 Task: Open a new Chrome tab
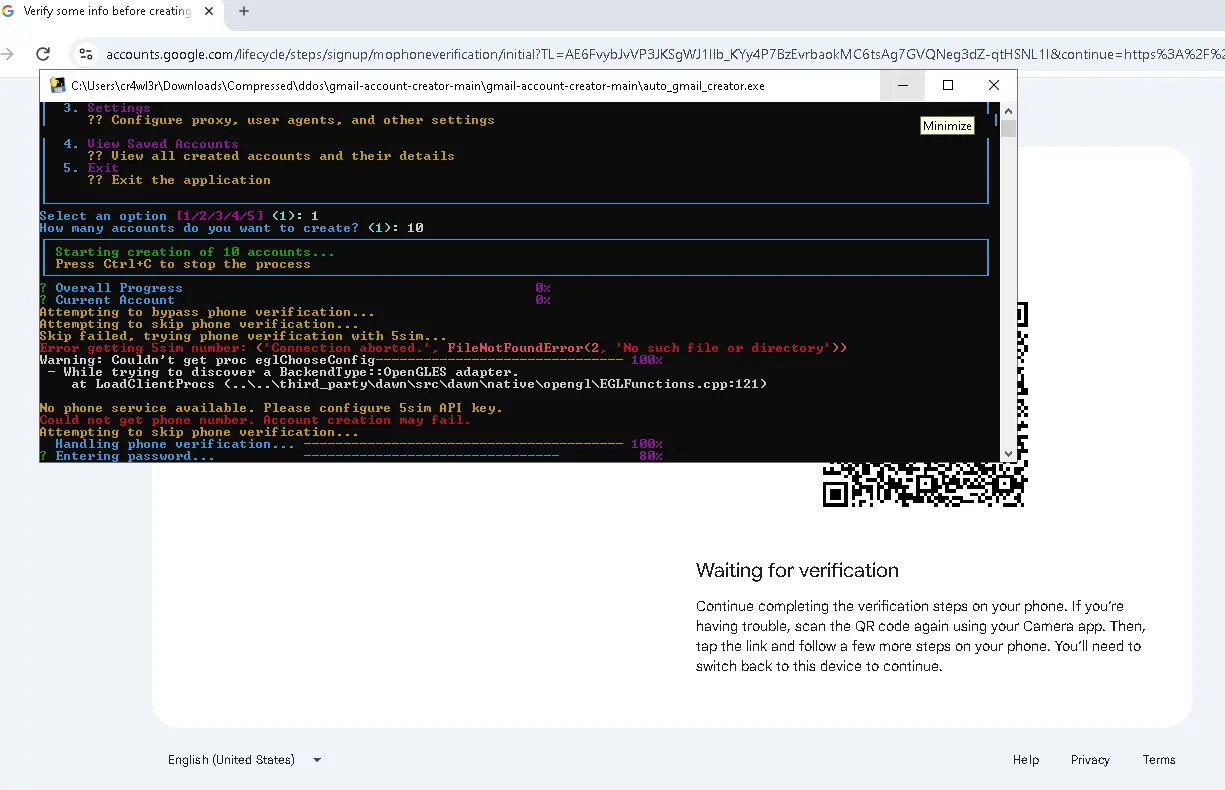click(x=244, y=11)
